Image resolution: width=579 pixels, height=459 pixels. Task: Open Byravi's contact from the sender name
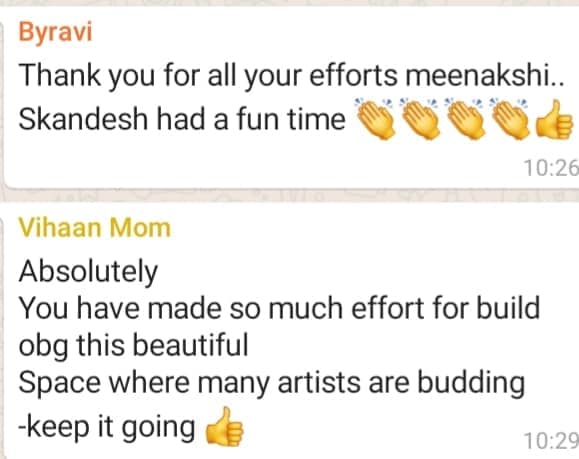55,32
